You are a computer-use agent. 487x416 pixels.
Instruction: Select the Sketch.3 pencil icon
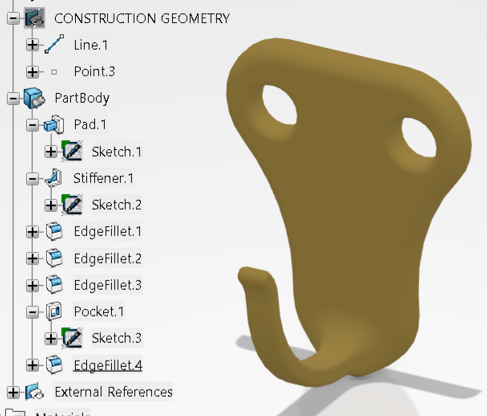pos(72,337)
